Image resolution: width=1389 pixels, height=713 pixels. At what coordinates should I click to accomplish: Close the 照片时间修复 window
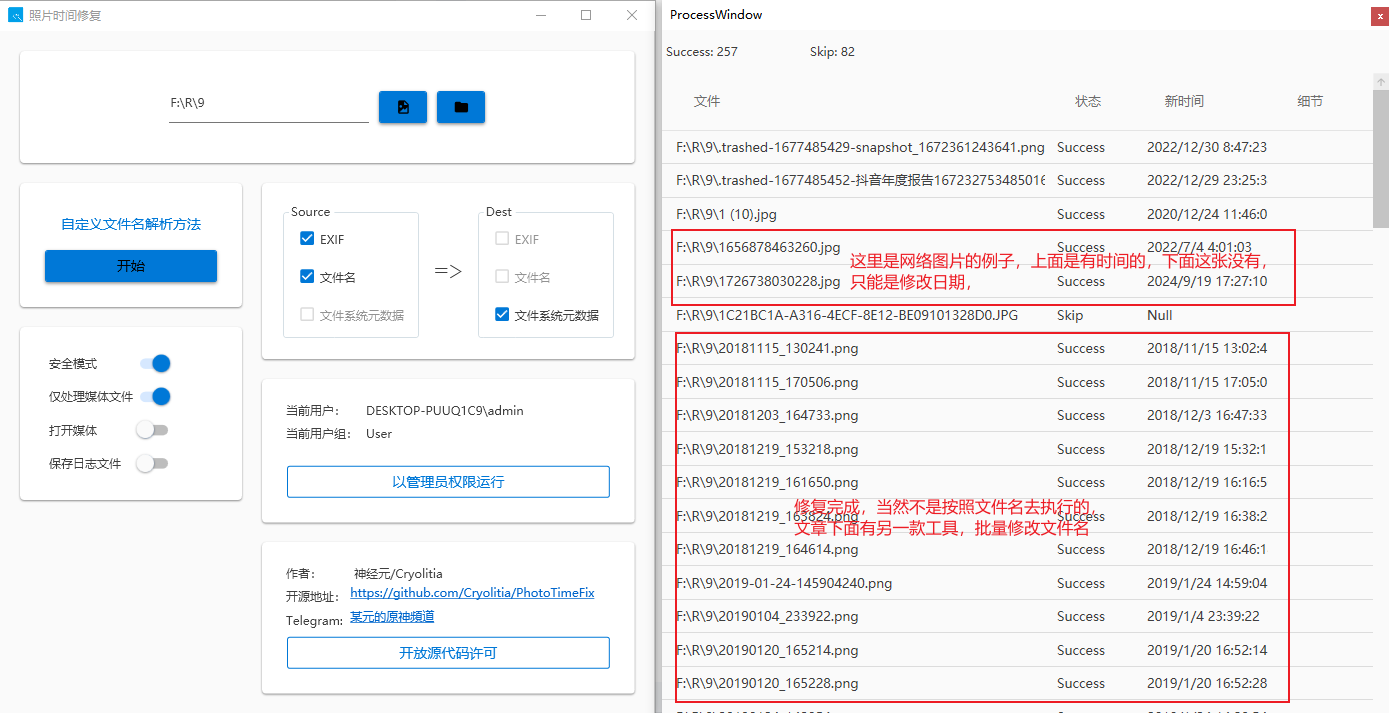[632, 15]
